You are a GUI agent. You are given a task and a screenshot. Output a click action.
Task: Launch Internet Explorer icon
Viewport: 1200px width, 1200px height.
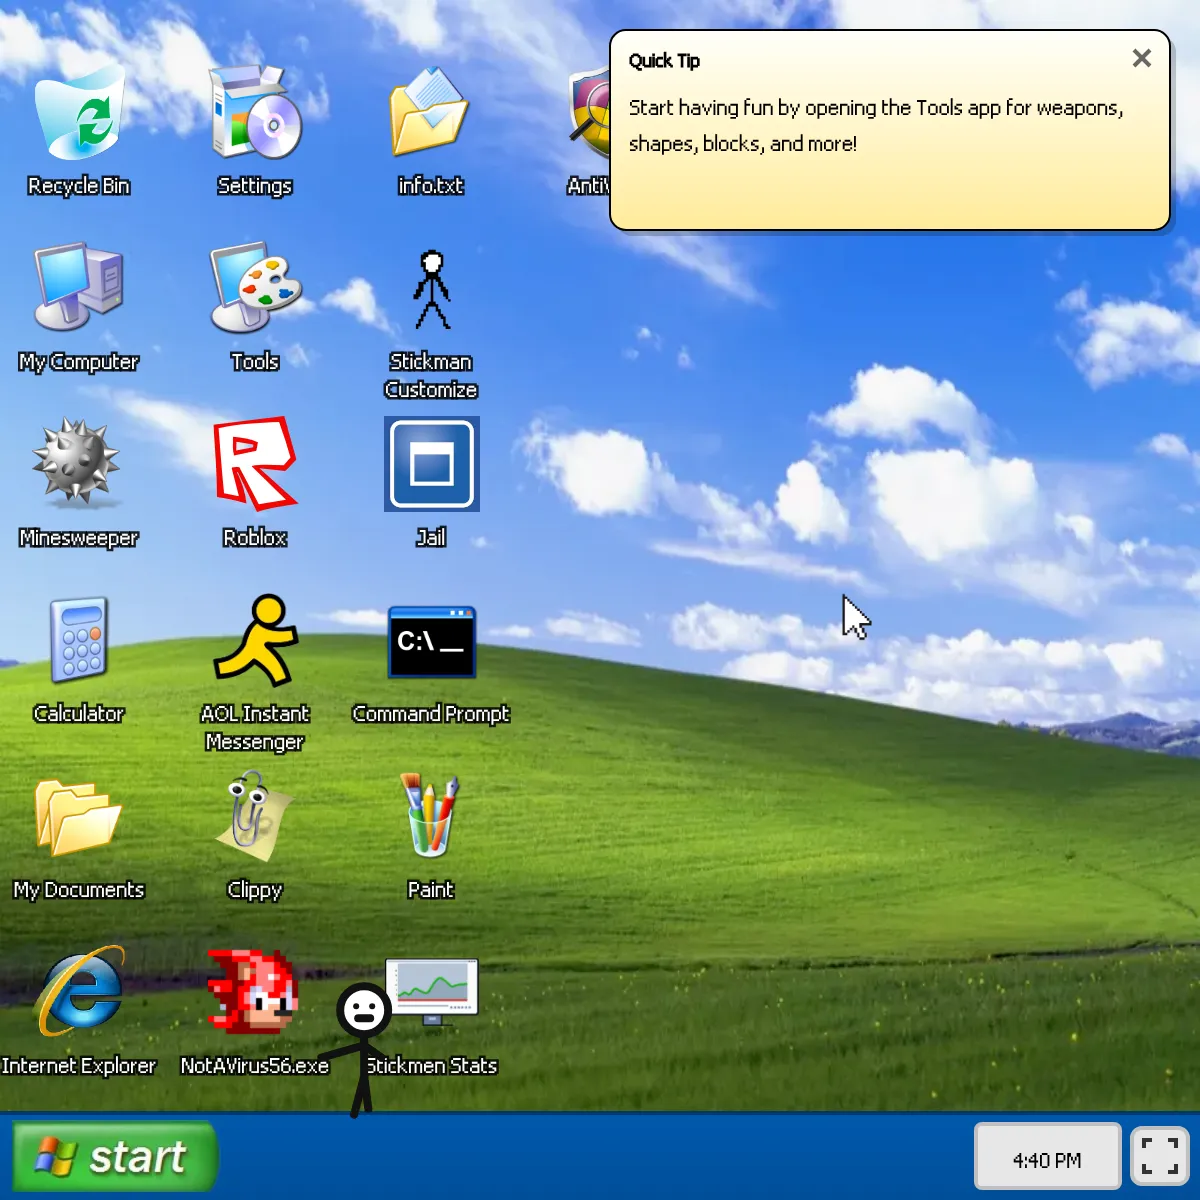click(x=80, y=992)
